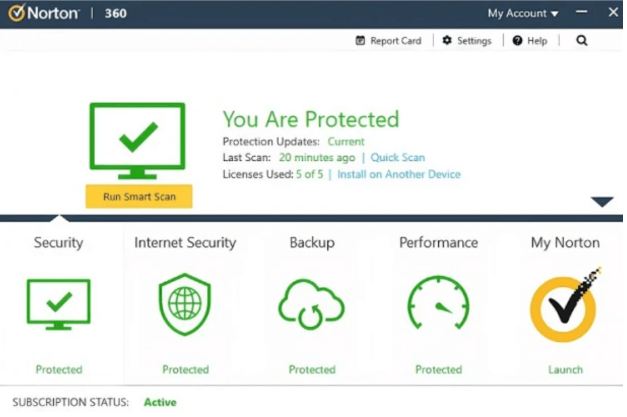Image resolution: width=627 pixels, height=417 pixels.
Task: Click Protected status under Internet Security
Action: tap(186, 369)
